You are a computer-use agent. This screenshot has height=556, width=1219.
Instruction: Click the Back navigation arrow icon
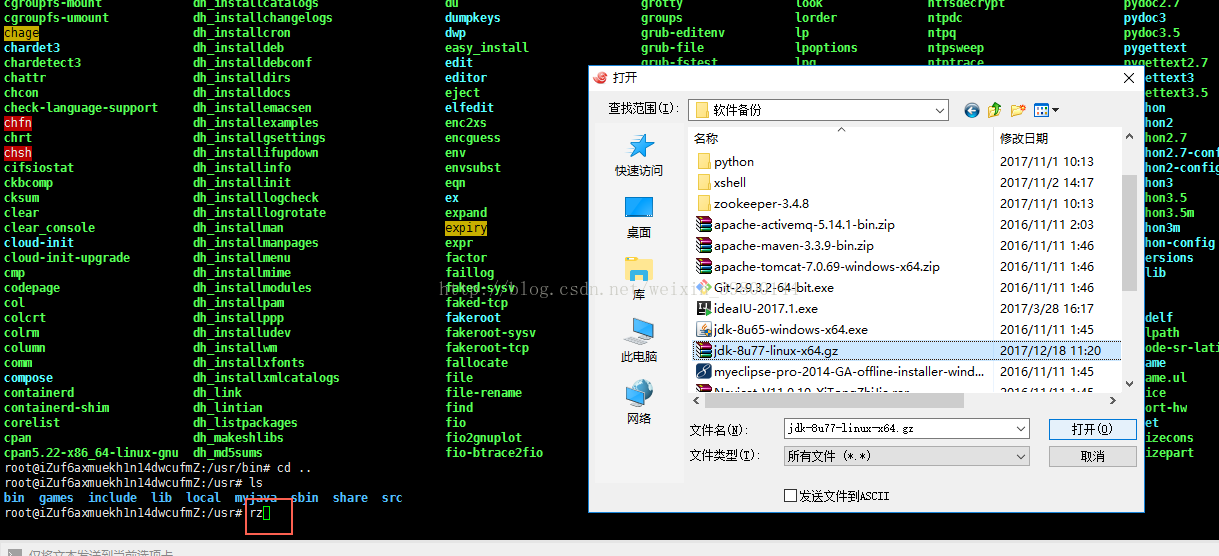pos(971,110)
